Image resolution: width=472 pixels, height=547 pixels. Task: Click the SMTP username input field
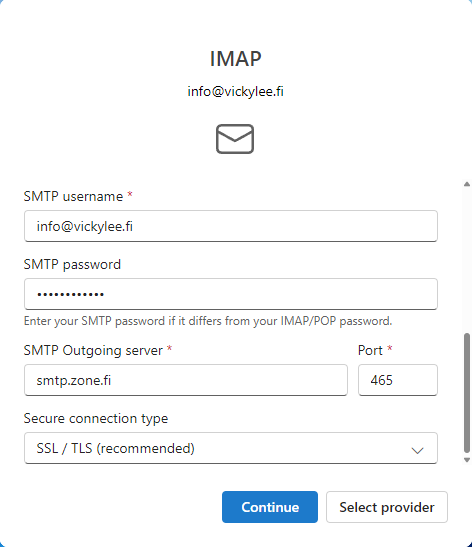tap(231, 226)
